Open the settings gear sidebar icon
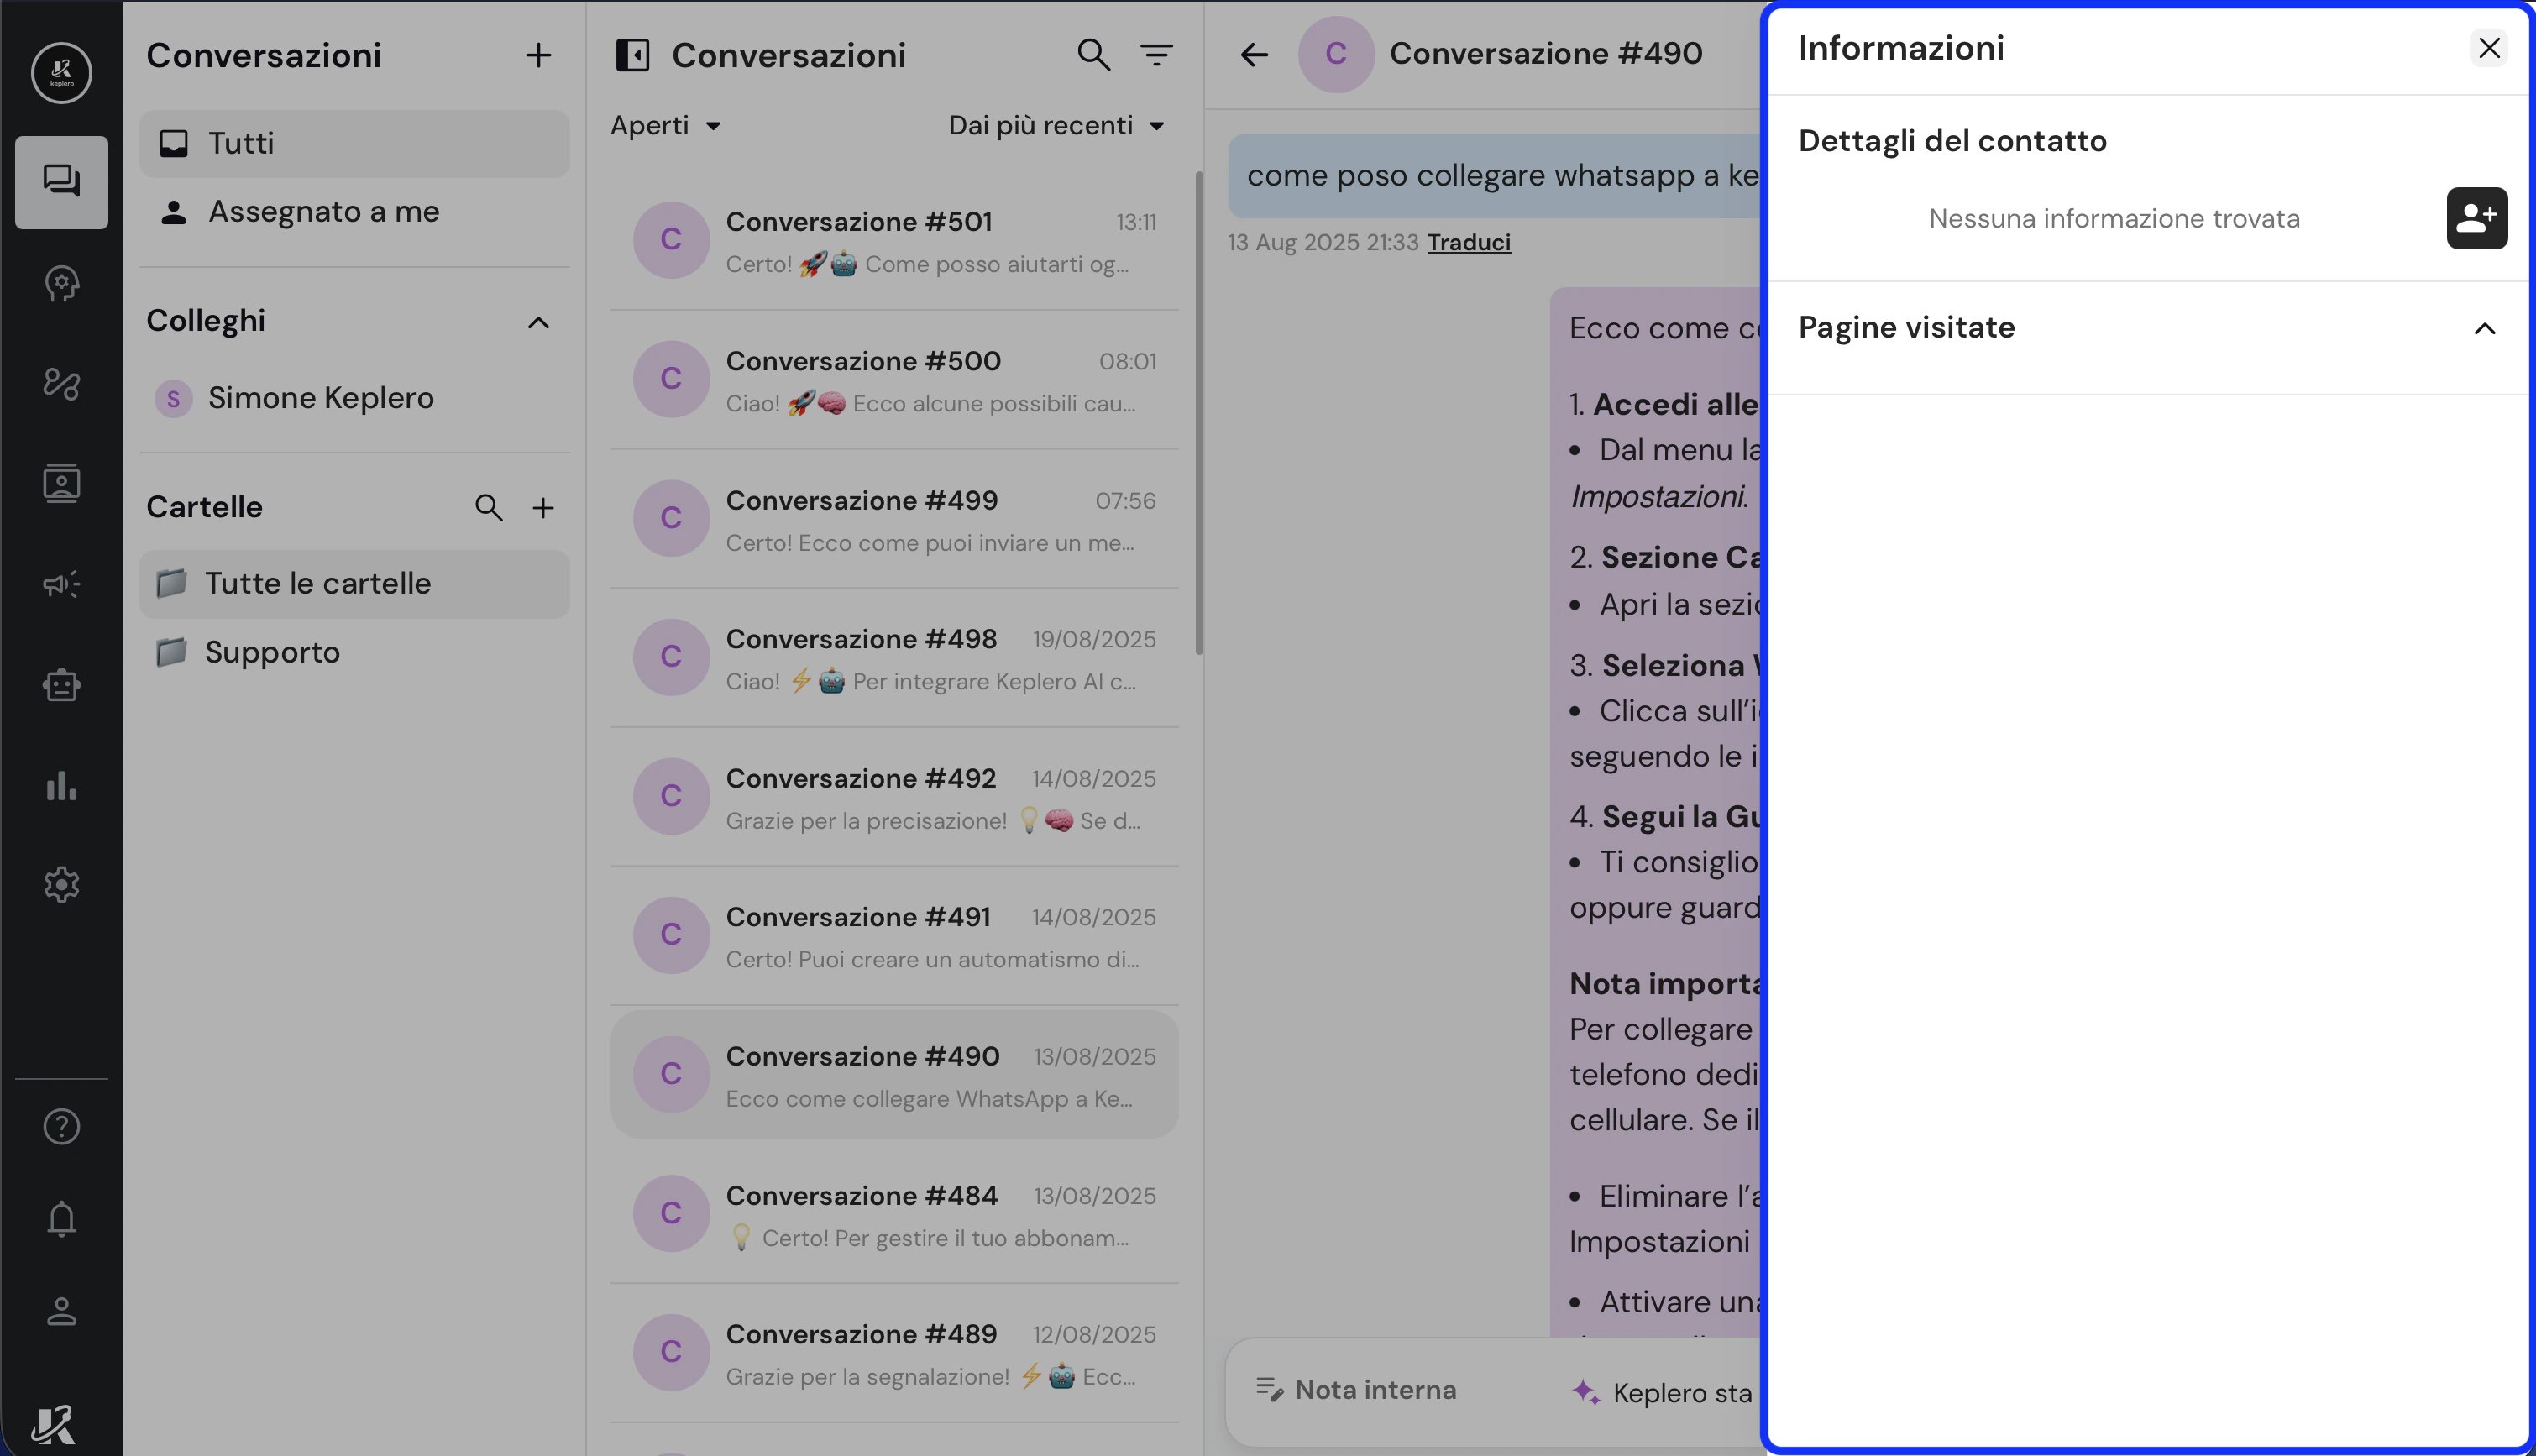 coord(61,885)
